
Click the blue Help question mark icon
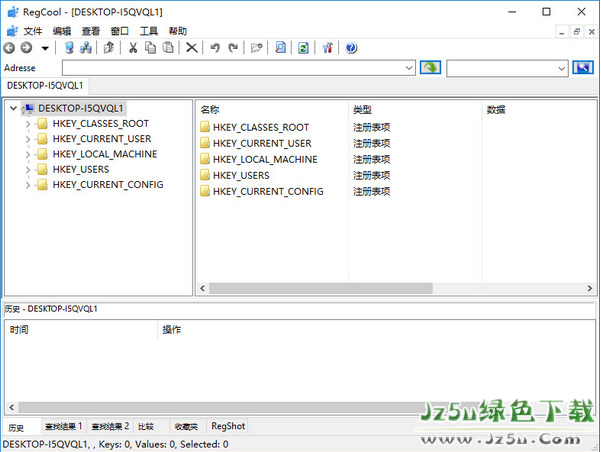point(351,48)
